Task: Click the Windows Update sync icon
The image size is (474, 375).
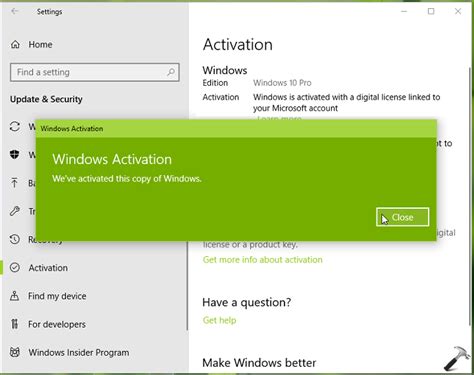Action: coord(15,127)
